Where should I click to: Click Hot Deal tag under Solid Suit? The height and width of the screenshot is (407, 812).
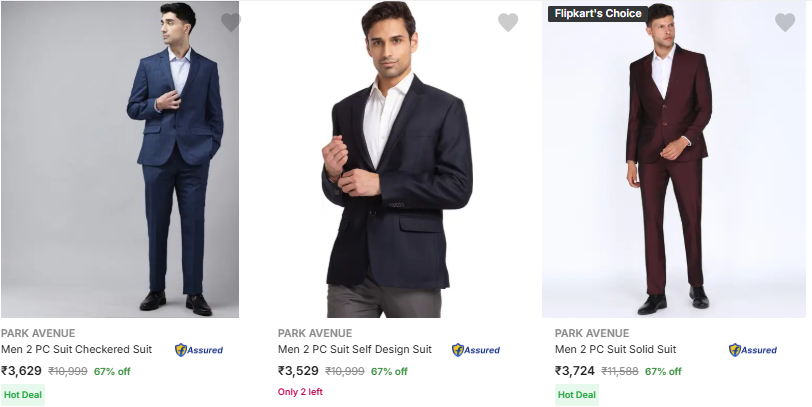pos(577,394)
